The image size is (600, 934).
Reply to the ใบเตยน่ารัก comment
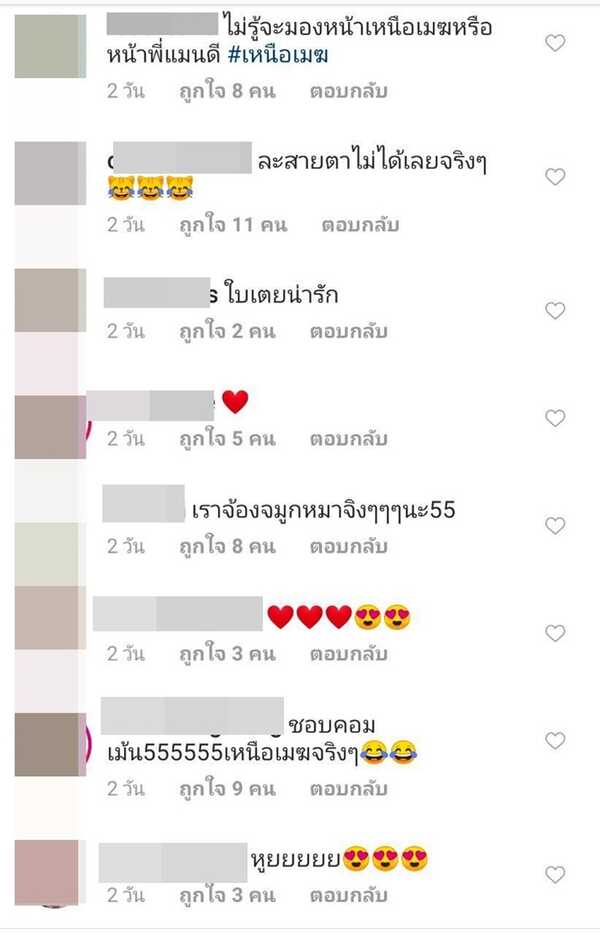349,332
